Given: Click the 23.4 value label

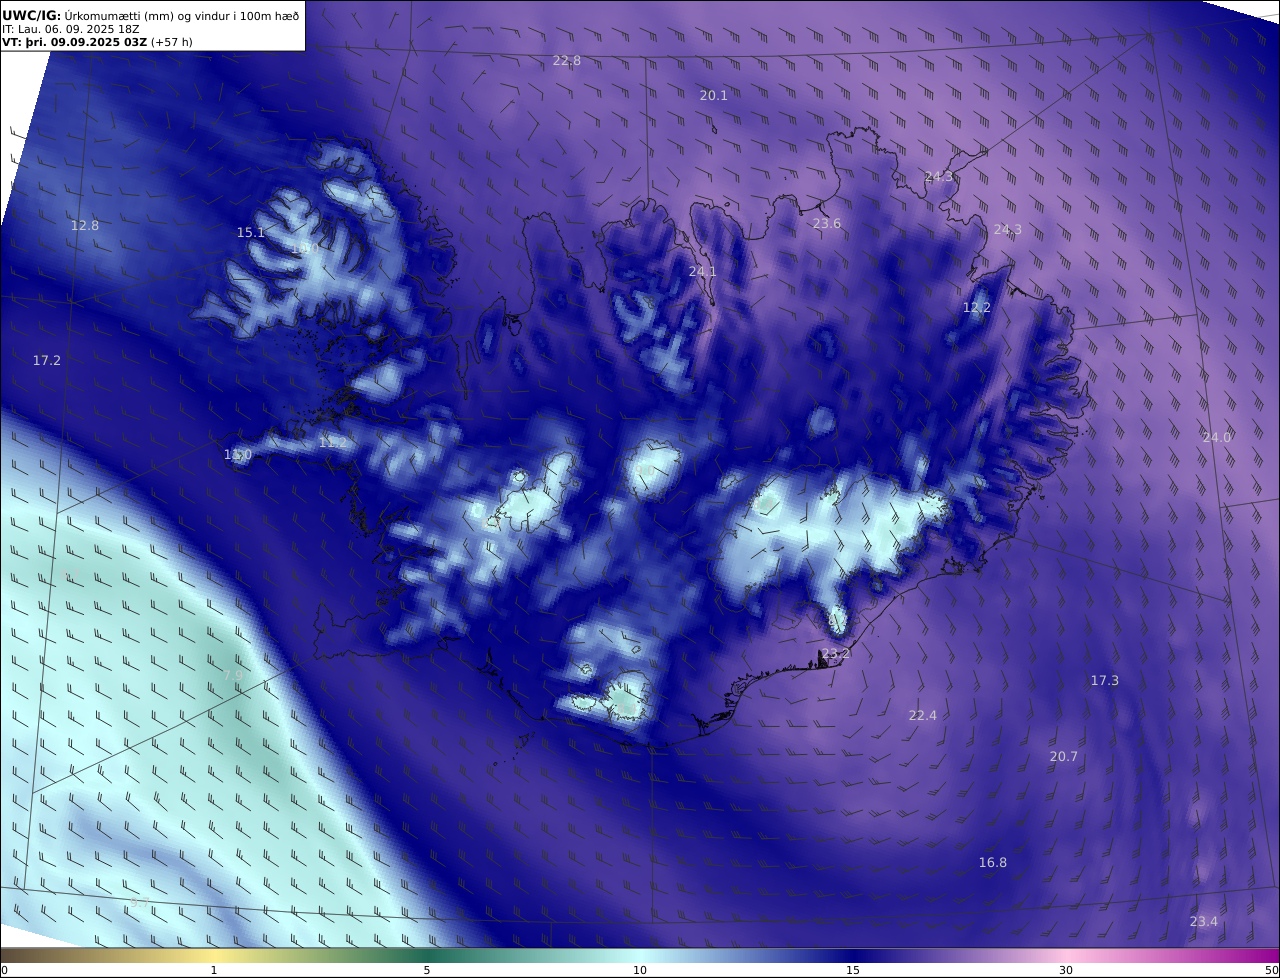Looking at the screenshot, I should 1204,922.
